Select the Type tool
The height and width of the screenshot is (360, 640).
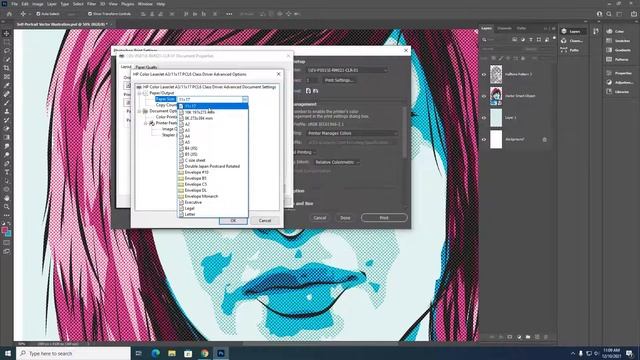click(x=7, y=172)
